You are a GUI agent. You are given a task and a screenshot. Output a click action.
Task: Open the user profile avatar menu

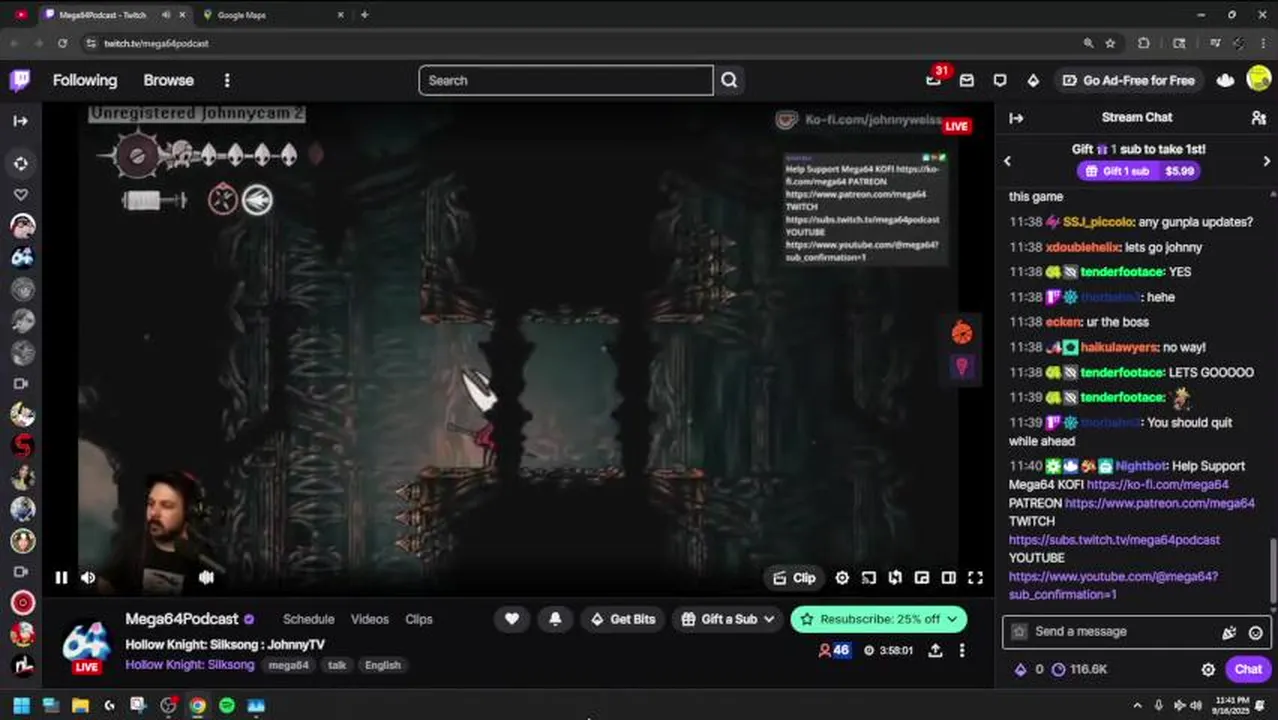tap(1259, 79)
